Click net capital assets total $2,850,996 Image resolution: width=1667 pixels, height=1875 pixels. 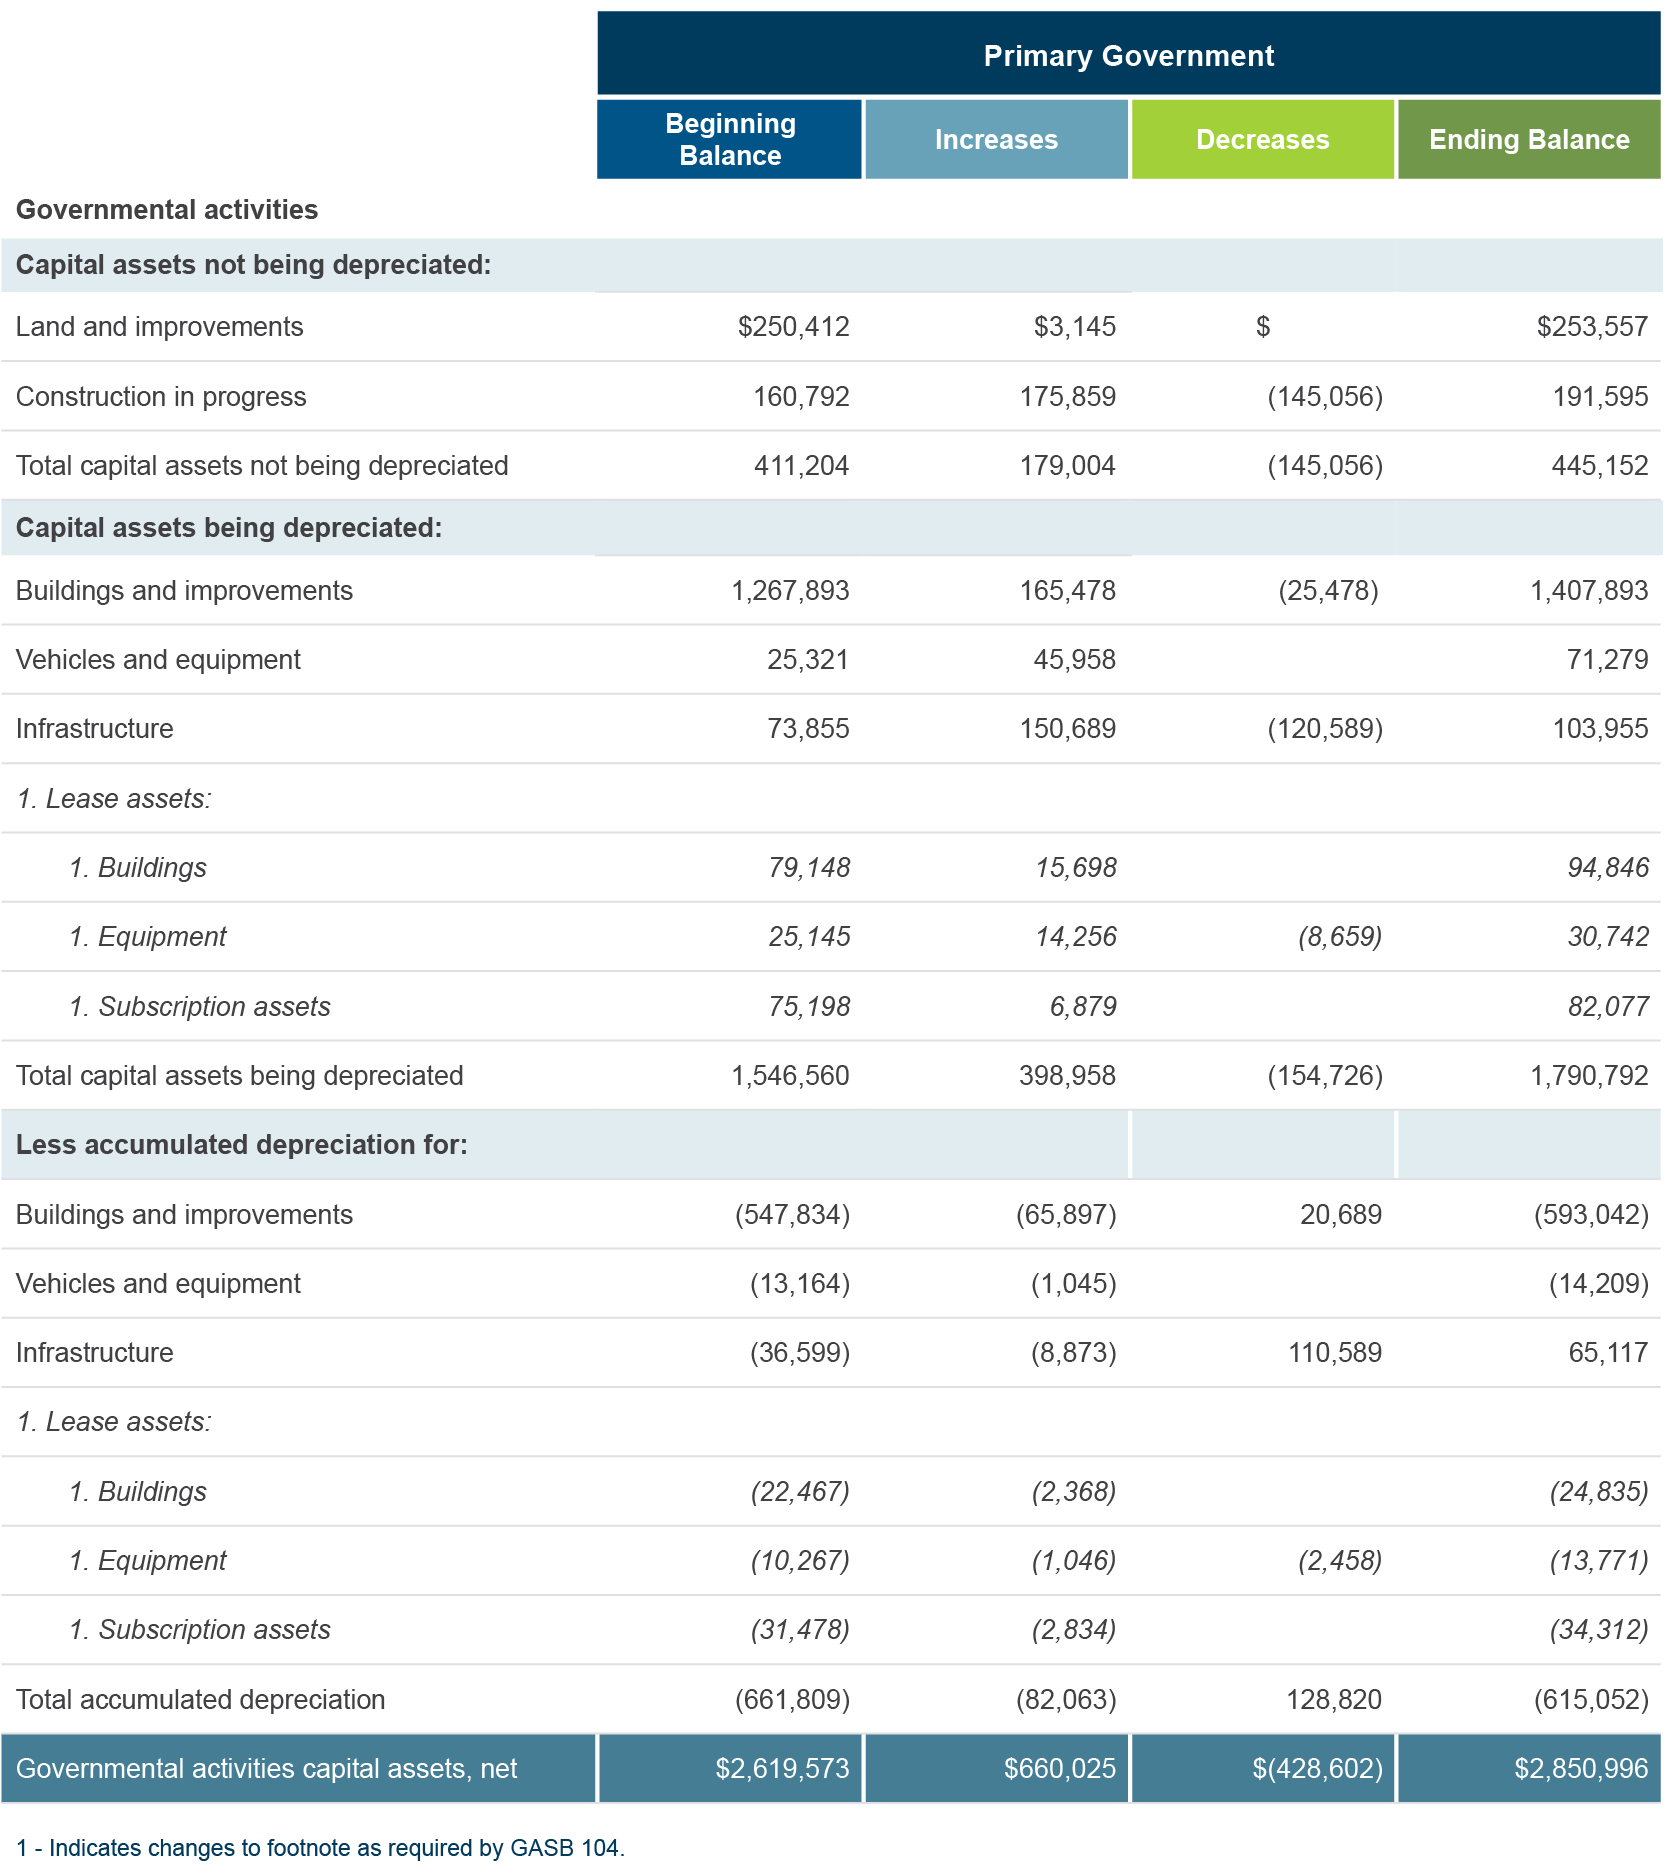(x=1581, y=1768)
